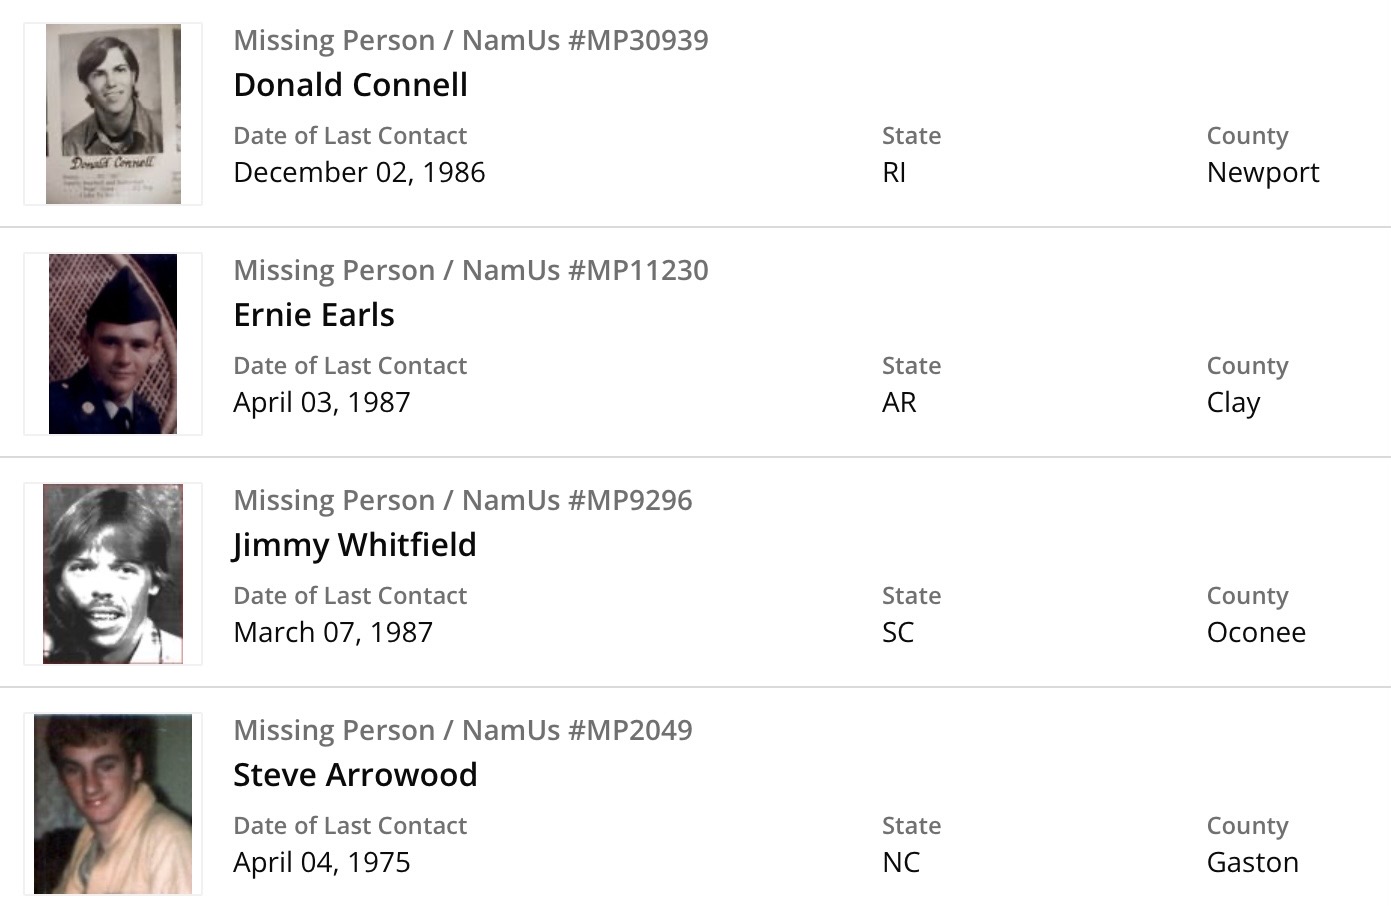Open Donald Connell's photo thumbnail
Screen dimensions: 1391x906
(x=113, y=114)
